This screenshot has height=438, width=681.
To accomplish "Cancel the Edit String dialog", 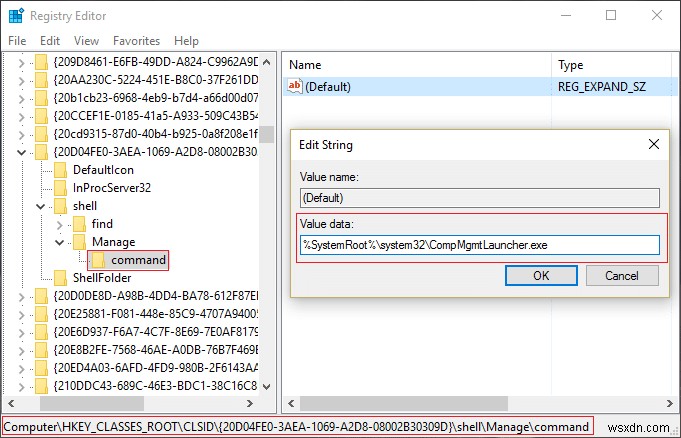I will point(622,275).
